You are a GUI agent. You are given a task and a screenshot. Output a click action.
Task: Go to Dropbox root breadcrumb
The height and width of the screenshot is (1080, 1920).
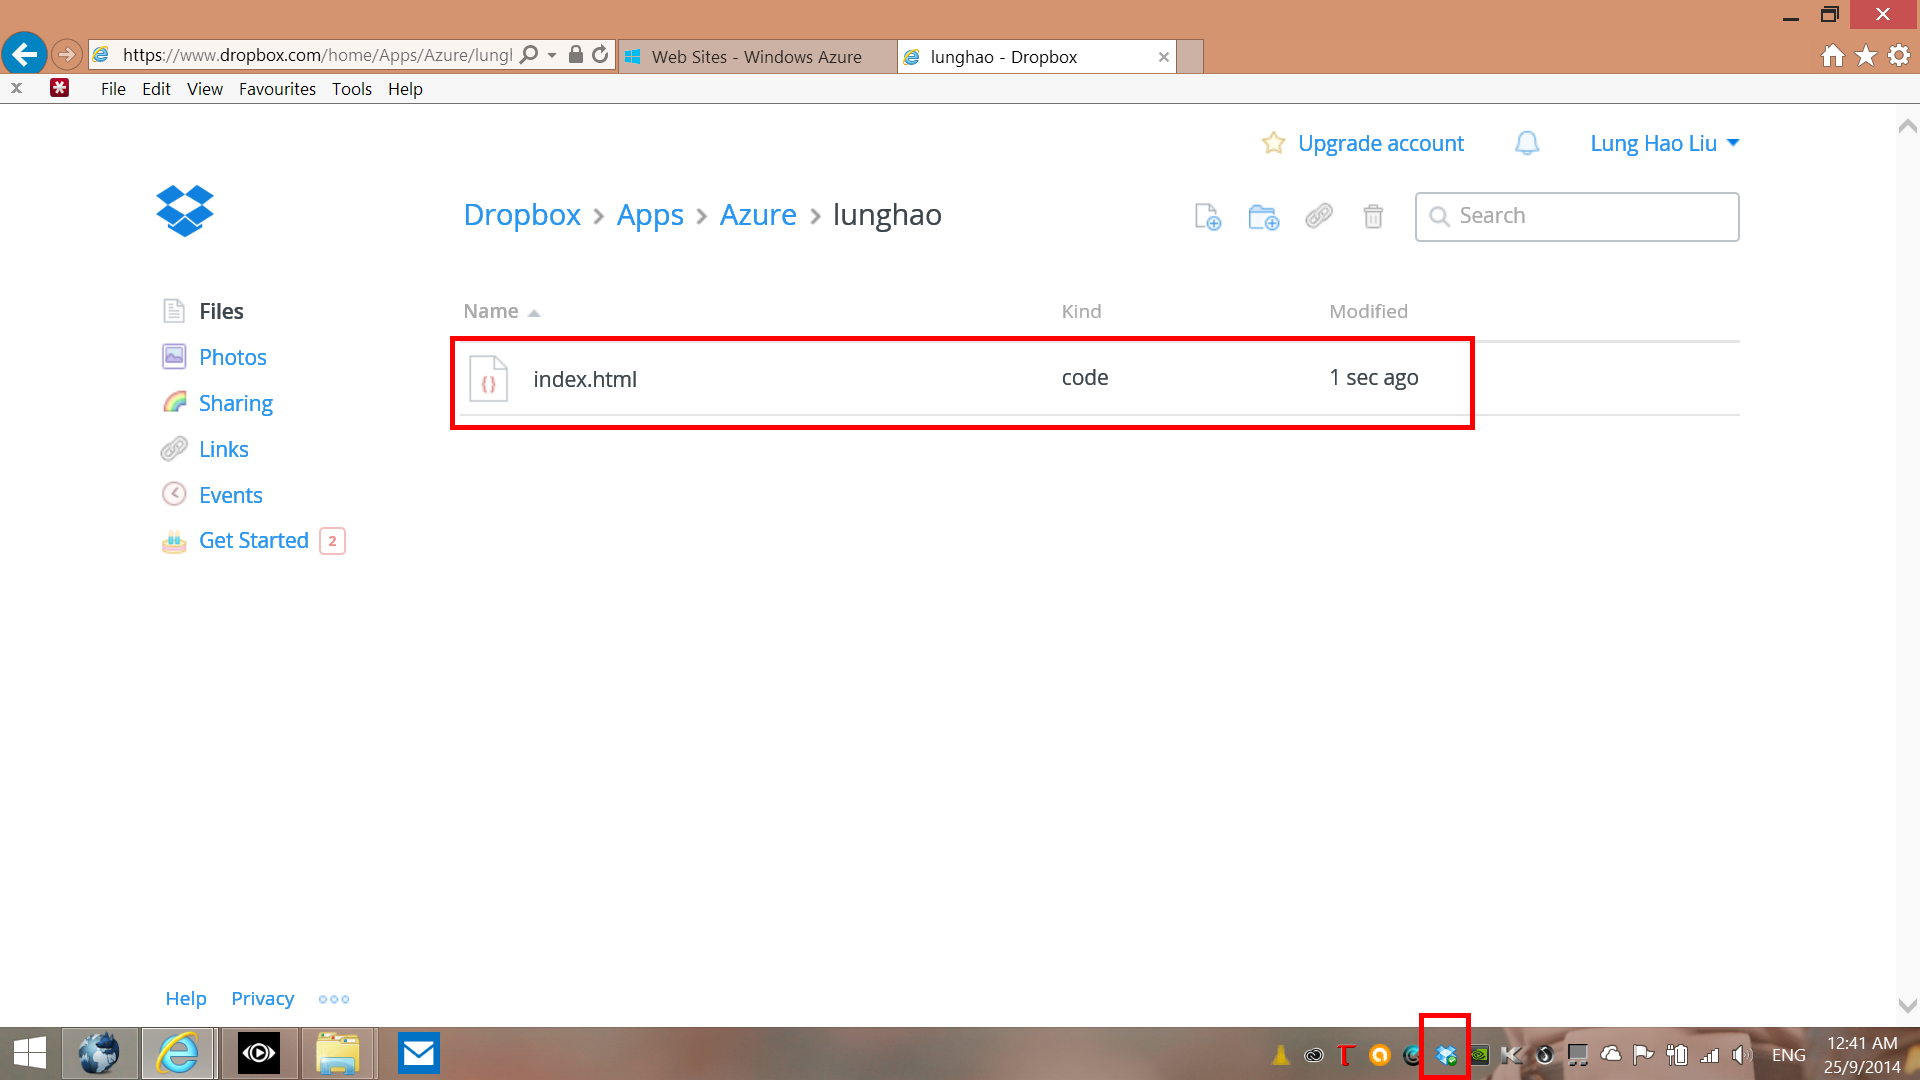pos(522,215)
